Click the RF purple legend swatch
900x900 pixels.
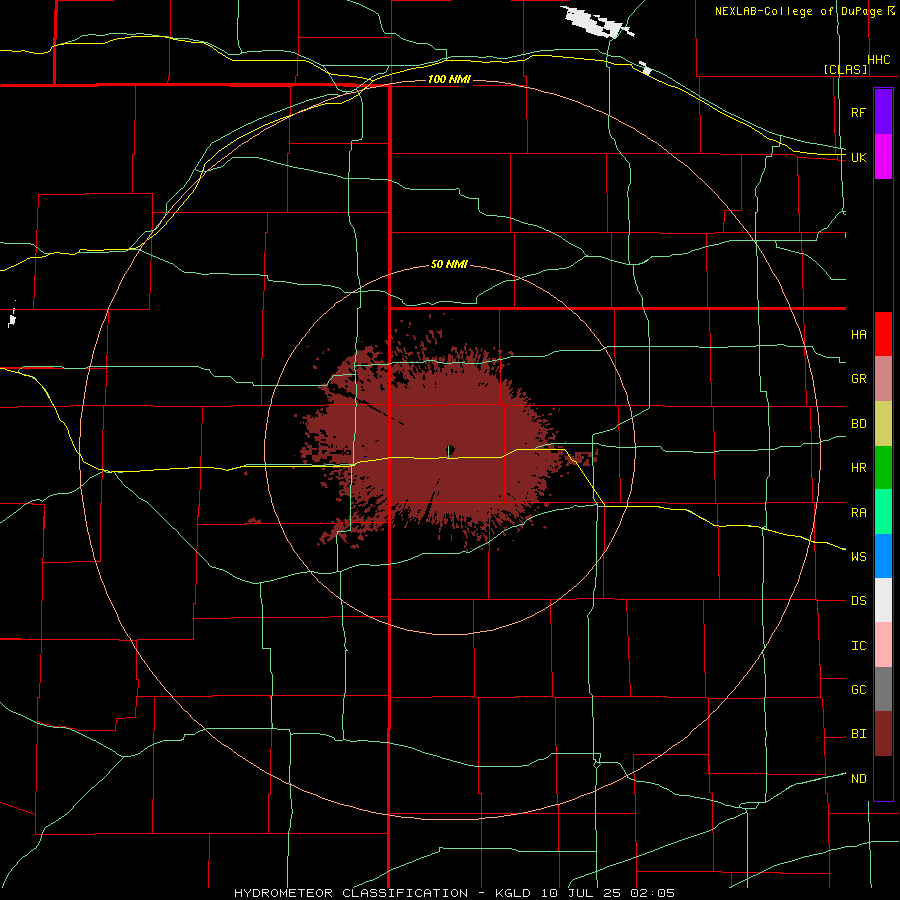coord(883,112)
